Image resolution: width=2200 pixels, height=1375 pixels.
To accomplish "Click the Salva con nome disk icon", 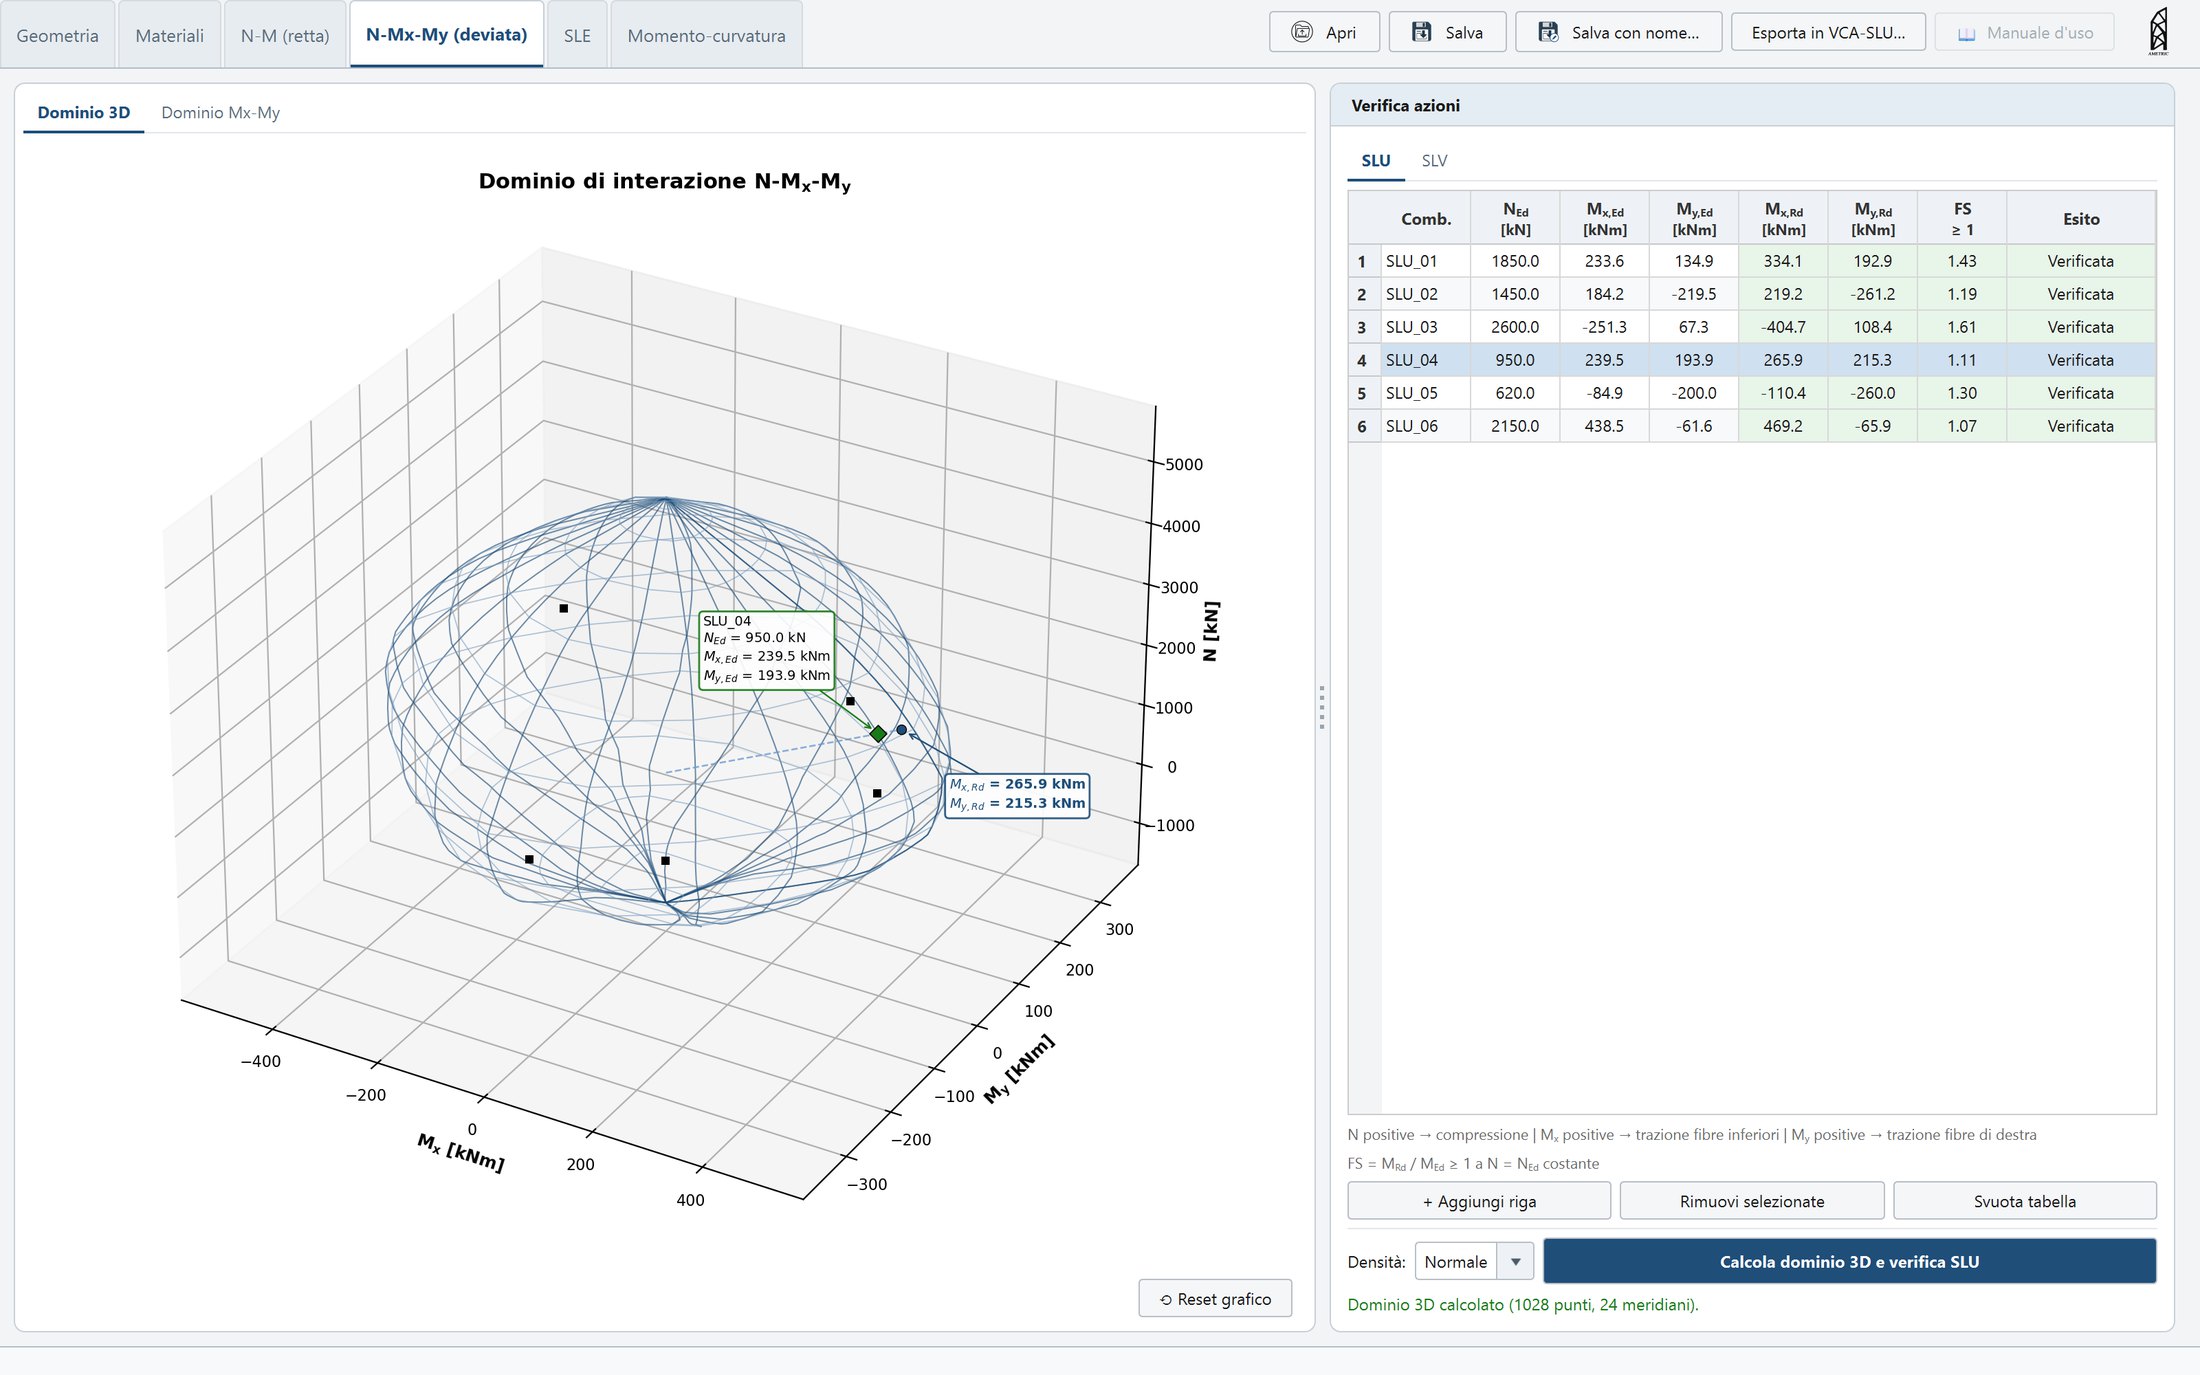I will click(x=1548, y=32).
